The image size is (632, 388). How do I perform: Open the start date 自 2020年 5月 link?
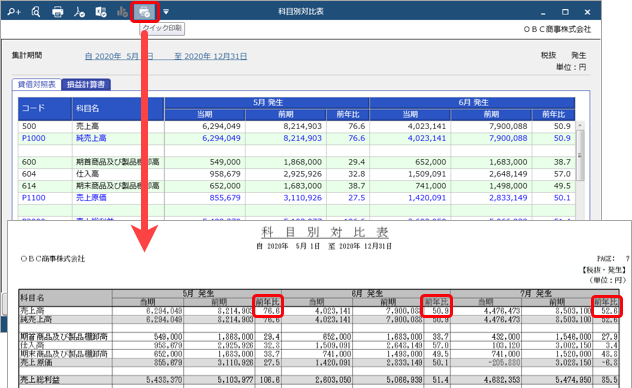point(118,56)
